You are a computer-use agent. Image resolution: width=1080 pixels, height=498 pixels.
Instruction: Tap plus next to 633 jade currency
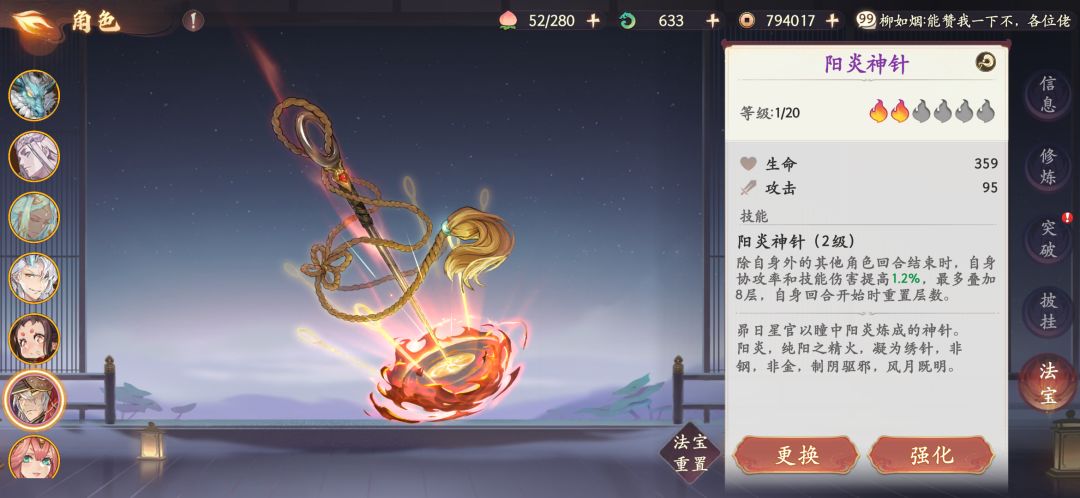pos(713,21)
